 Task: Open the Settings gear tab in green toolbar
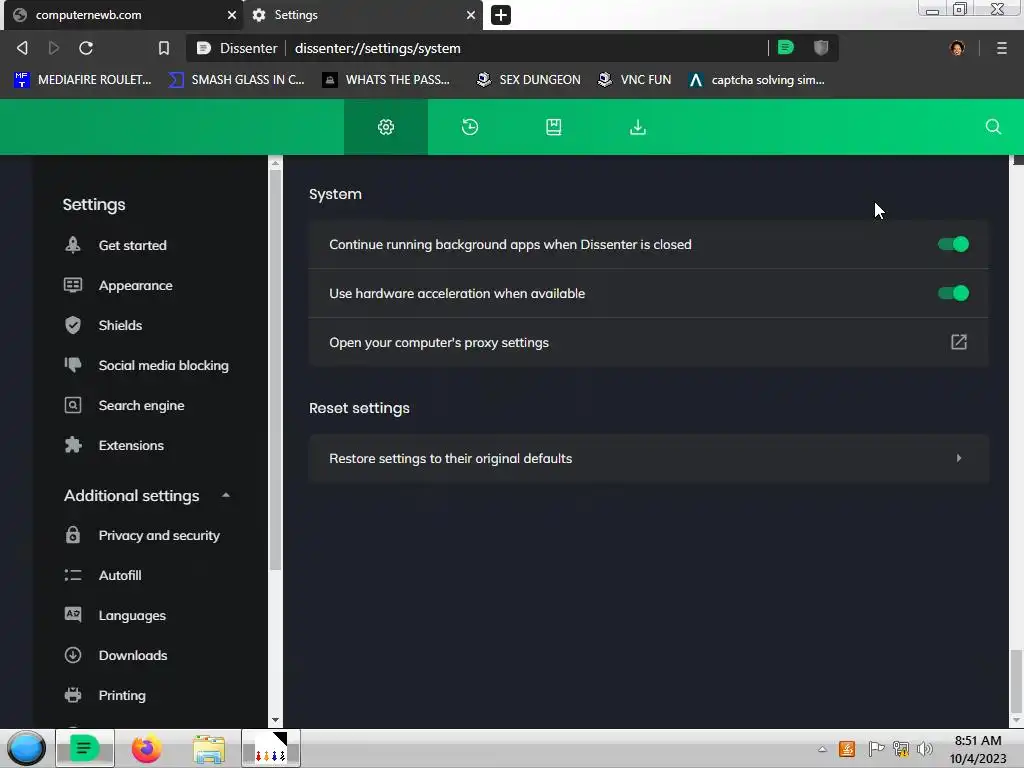tap(386, 127)
